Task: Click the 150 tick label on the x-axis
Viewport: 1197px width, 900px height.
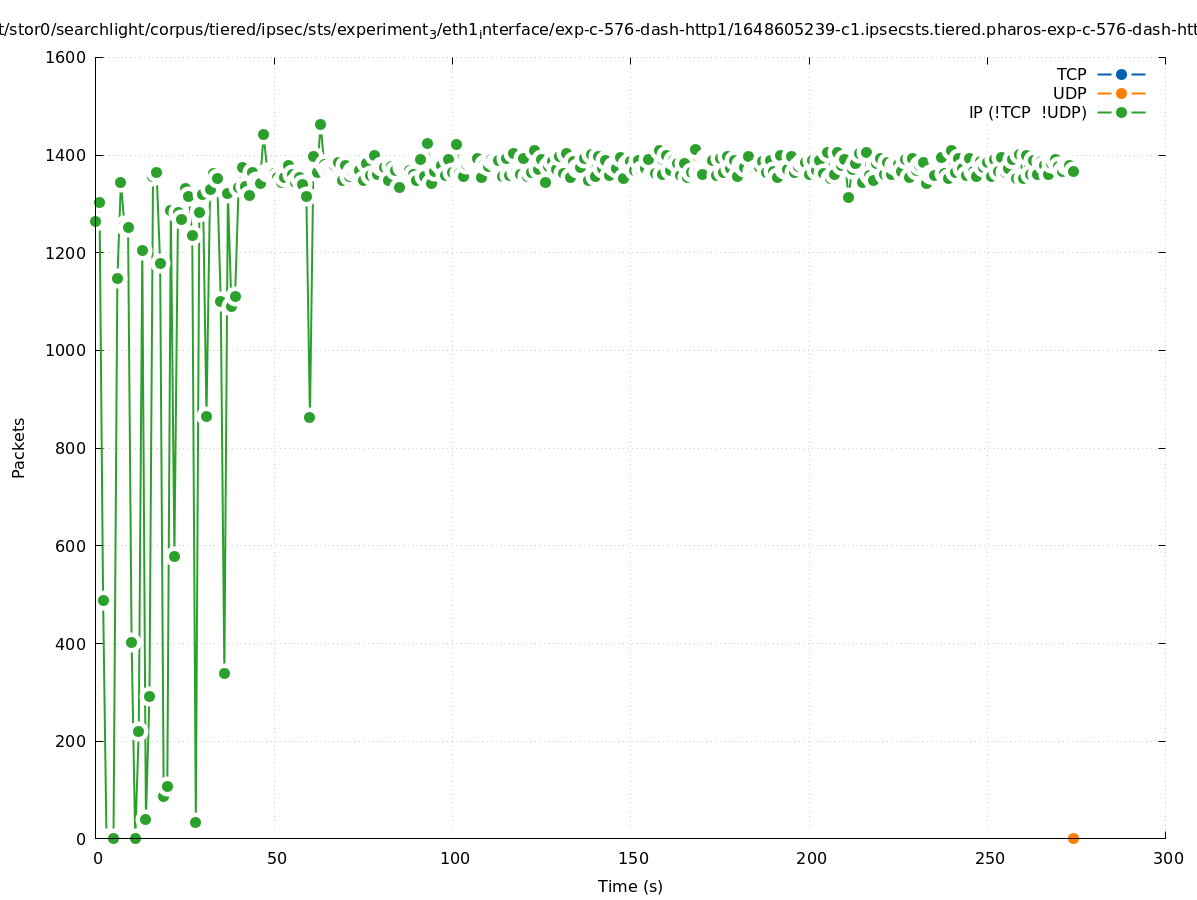Action: point(631,858)
